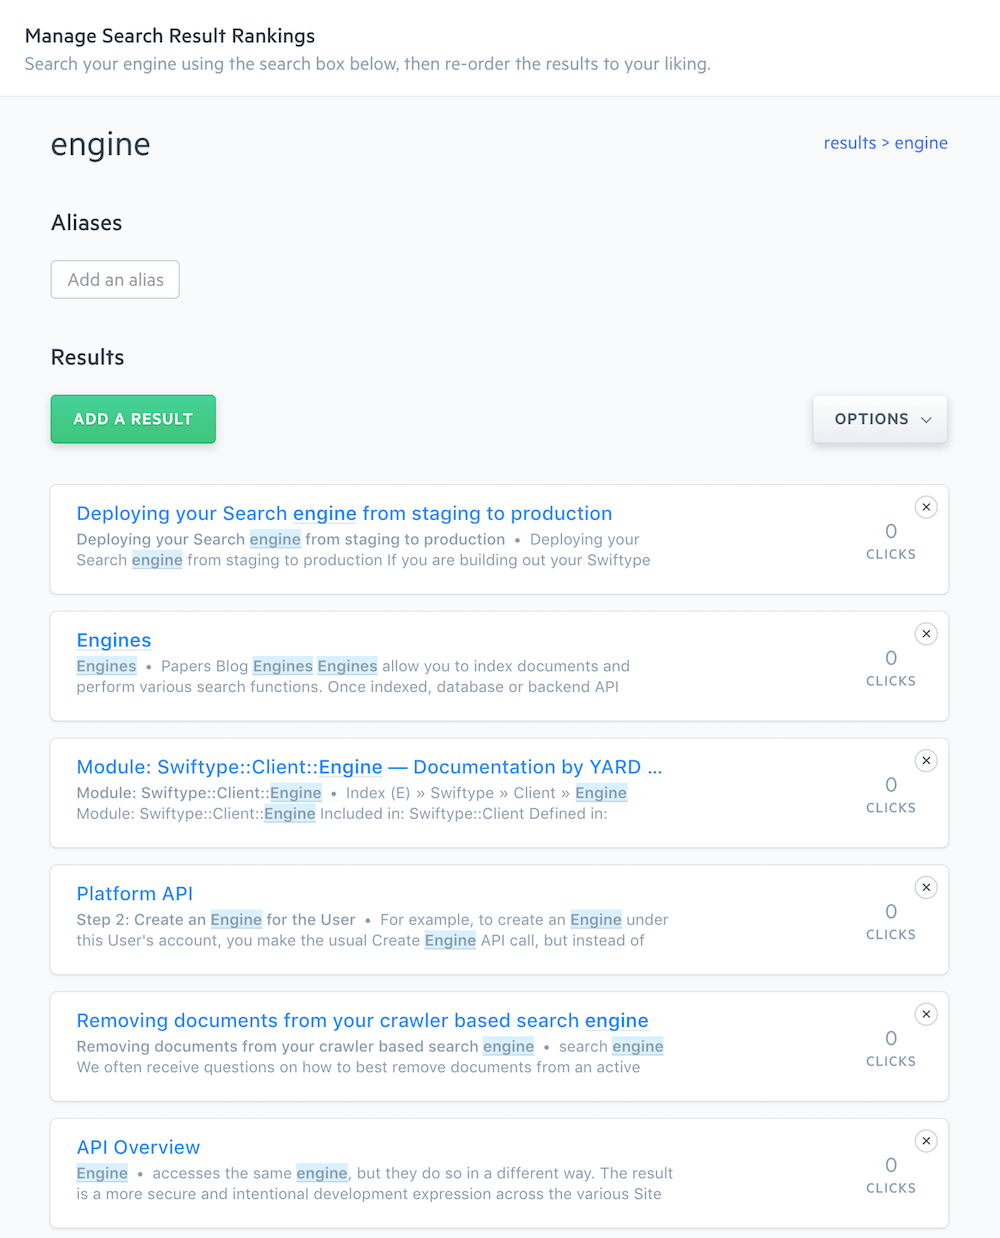This screenshot has height=1238, width=1000.
Task: Open Removing documents from crawler result link
Action: click(363, 1021)
